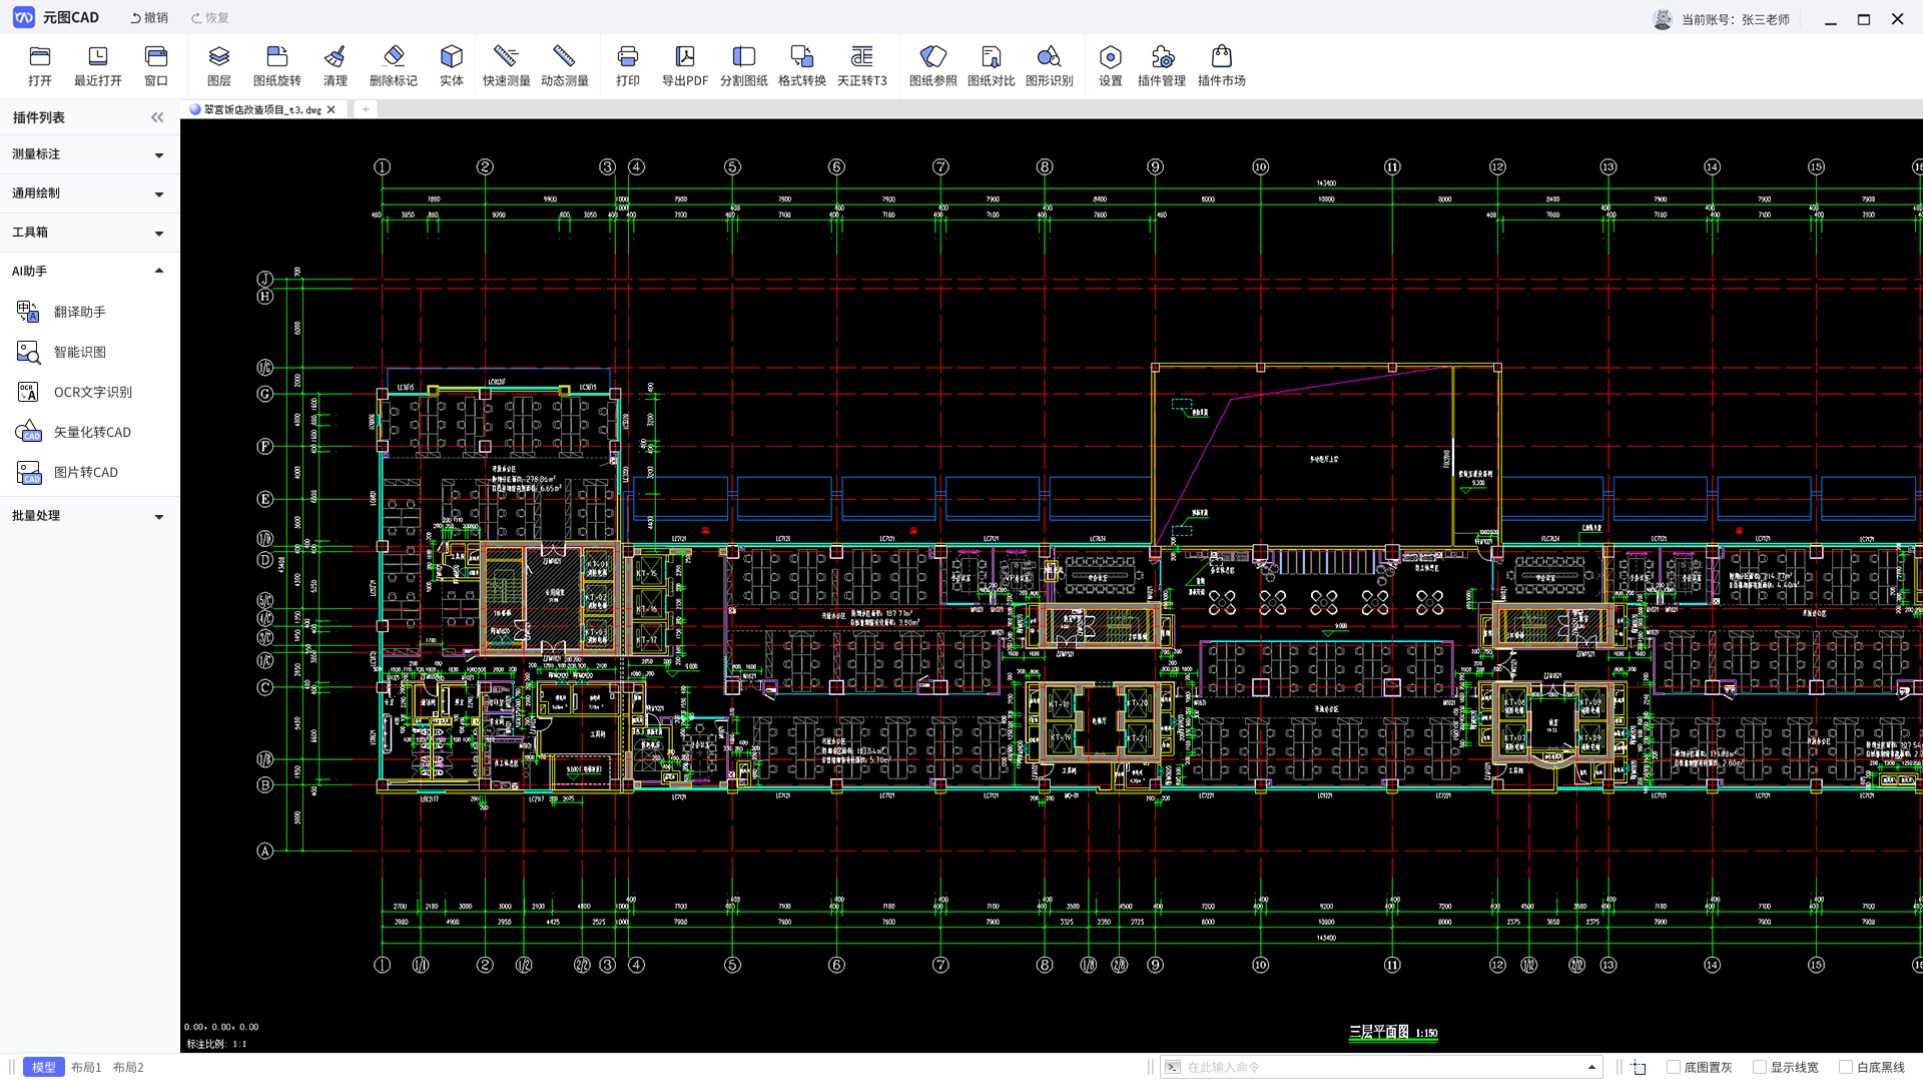
Task: Click the 导出PDF export icon
Action: (x=684, y=66)
